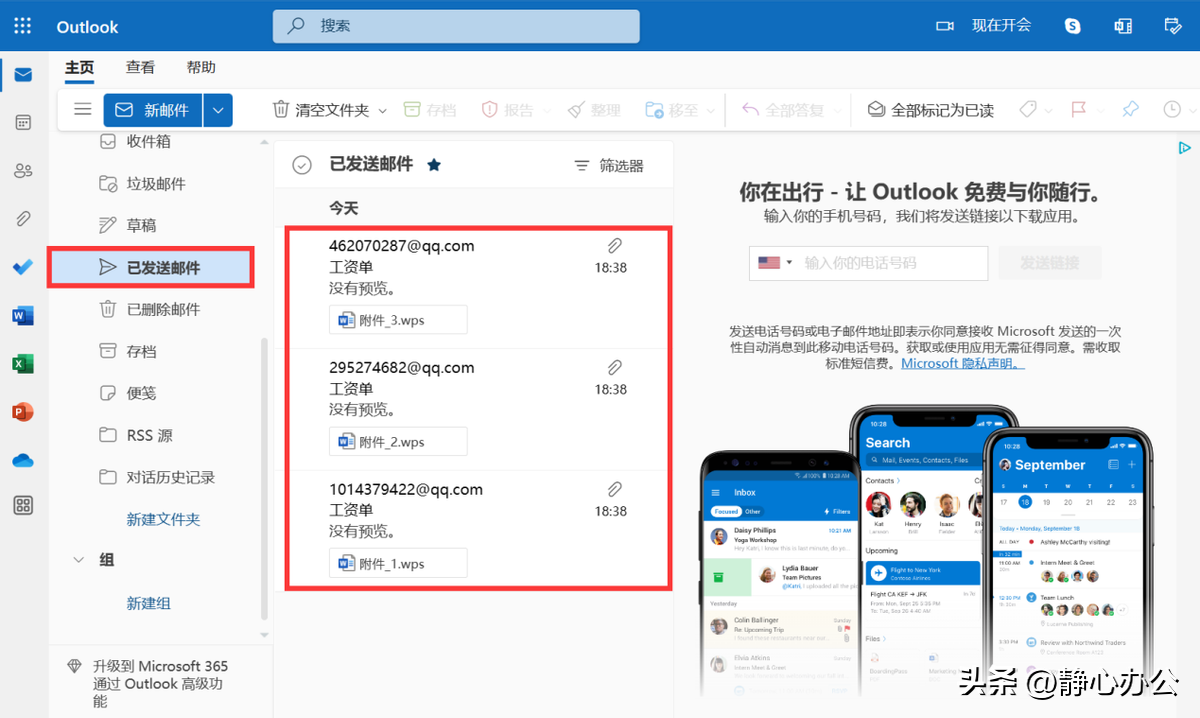Screen dimensions: 1200x718
Task: Click the New mail button
Action: click(153, 110)
